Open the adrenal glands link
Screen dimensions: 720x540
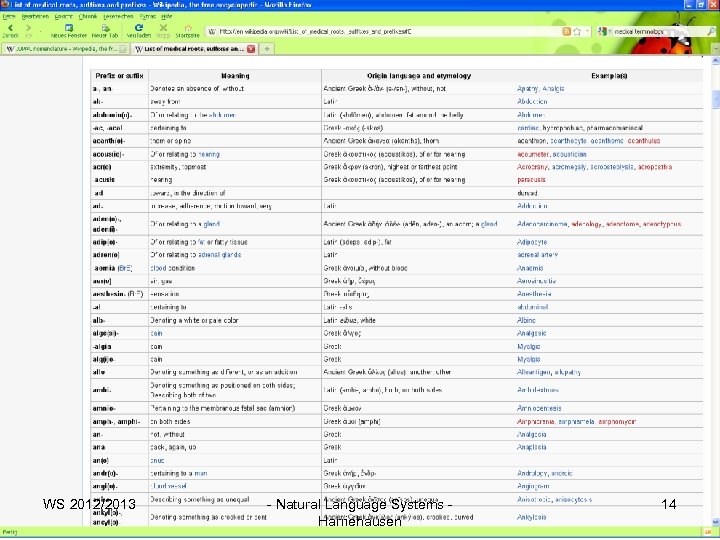[219, 255]
